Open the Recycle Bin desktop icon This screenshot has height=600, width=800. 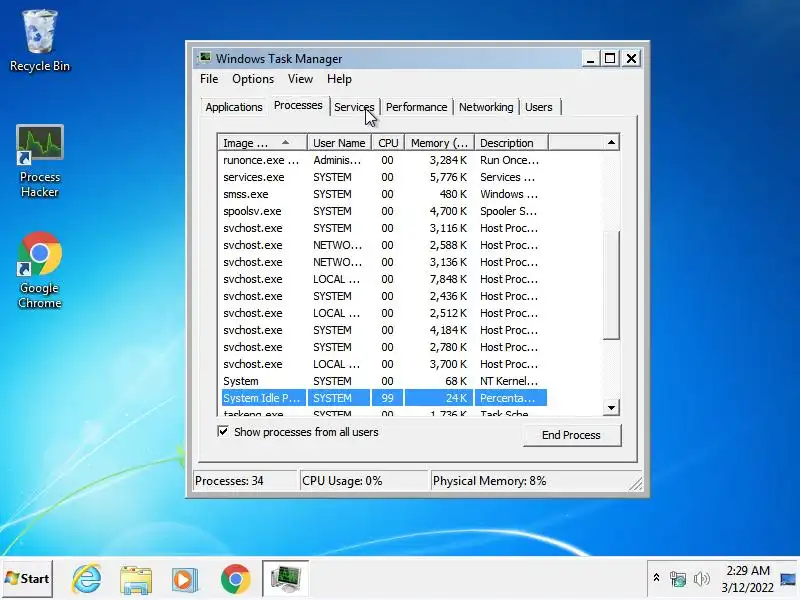point(39,41)
